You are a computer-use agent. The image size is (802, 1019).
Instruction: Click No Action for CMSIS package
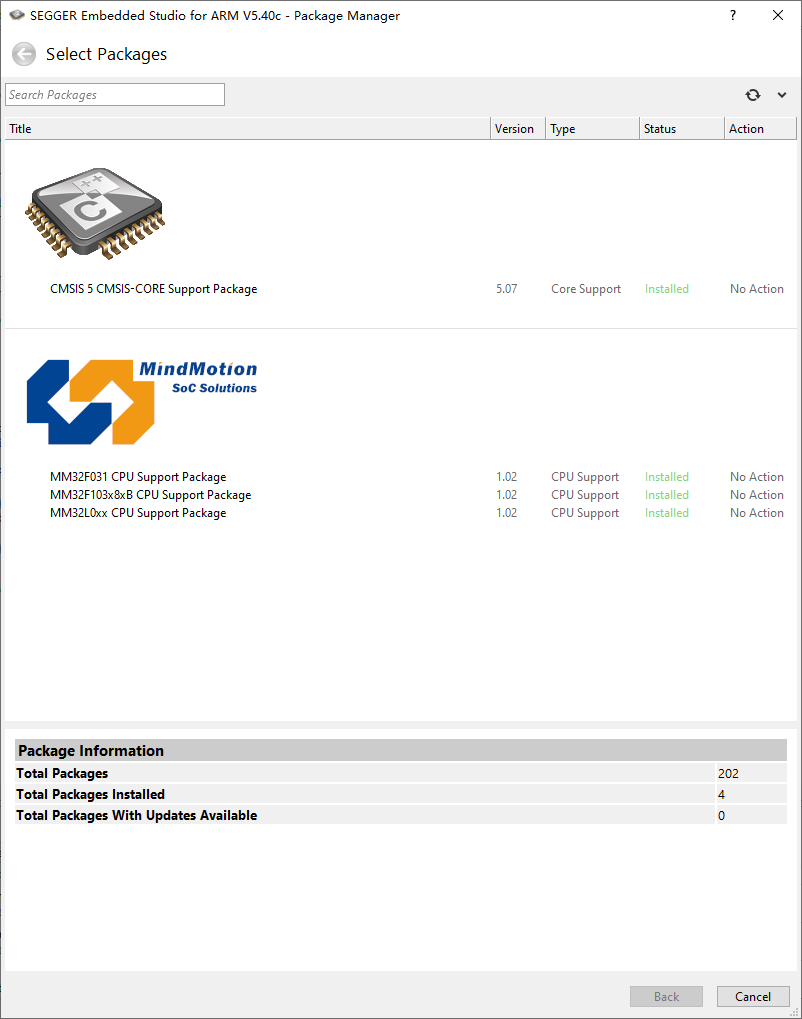click(757, 289)
